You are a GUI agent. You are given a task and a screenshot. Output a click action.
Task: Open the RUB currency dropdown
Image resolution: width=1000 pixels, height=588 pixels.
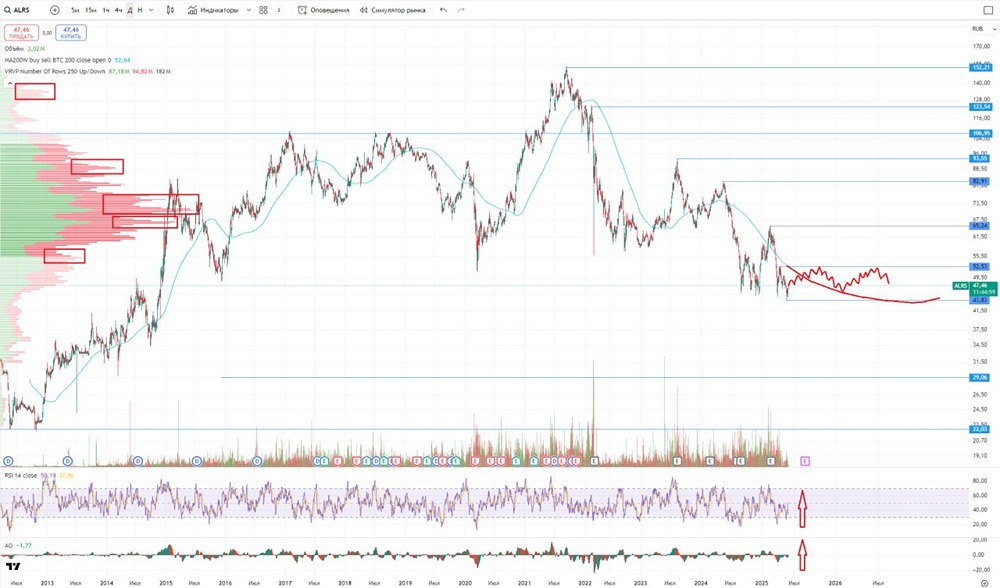coord(983,29)
